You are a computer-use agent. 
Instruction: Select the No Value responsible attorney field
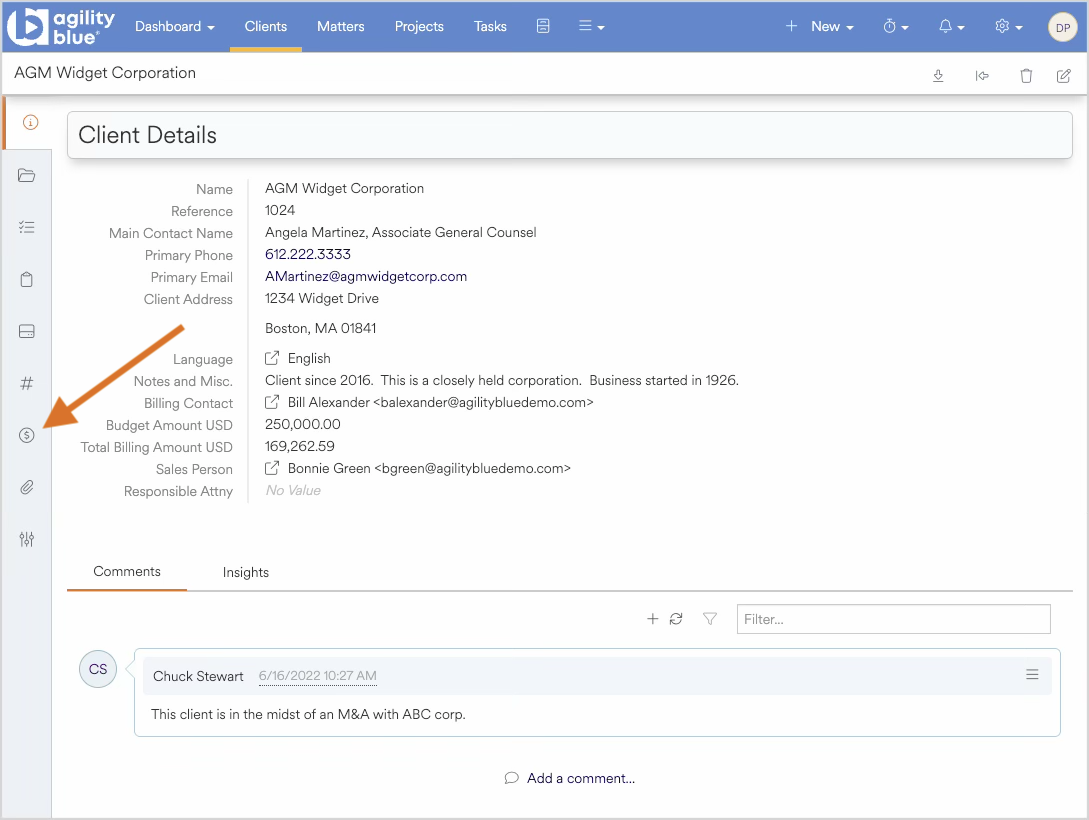pyautogui.click(x=293, y=490)
